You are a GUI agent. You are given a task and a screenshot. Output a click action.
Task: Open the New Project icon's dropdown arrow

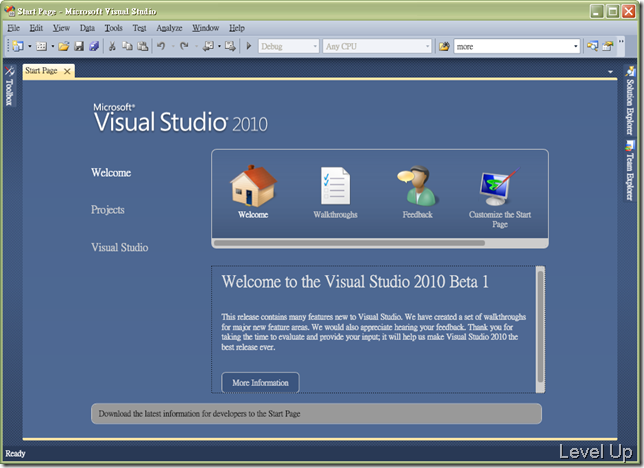tap(30, 46)
